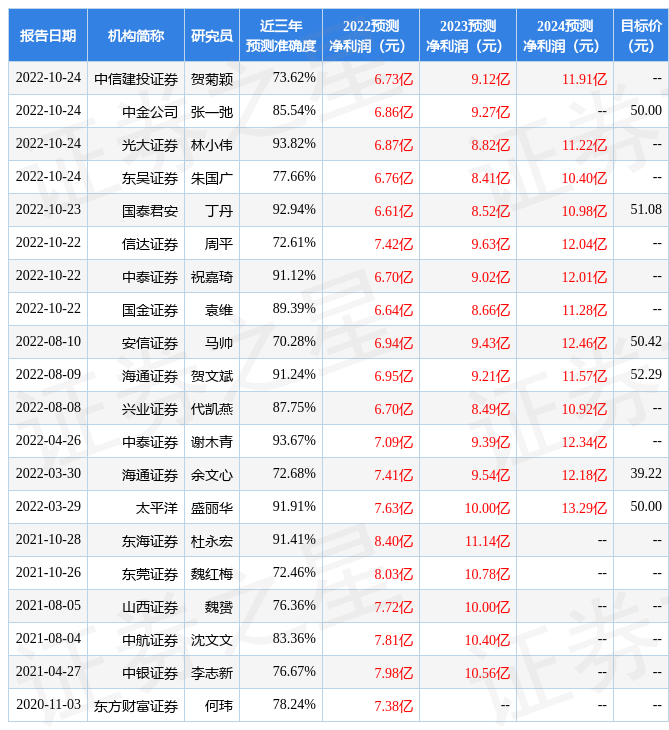Click analyst name 余文心

click(x=212, y=475)
